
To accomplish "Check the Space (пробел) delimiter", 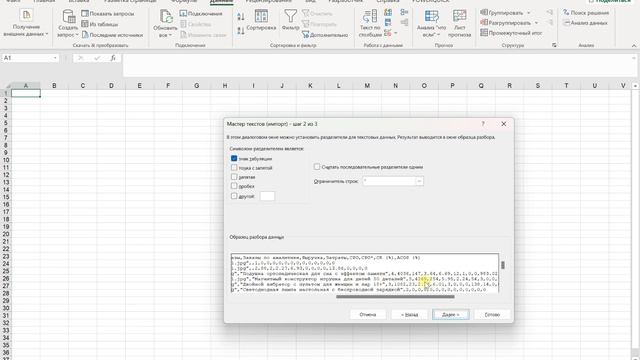I will [x=234, y=186].
